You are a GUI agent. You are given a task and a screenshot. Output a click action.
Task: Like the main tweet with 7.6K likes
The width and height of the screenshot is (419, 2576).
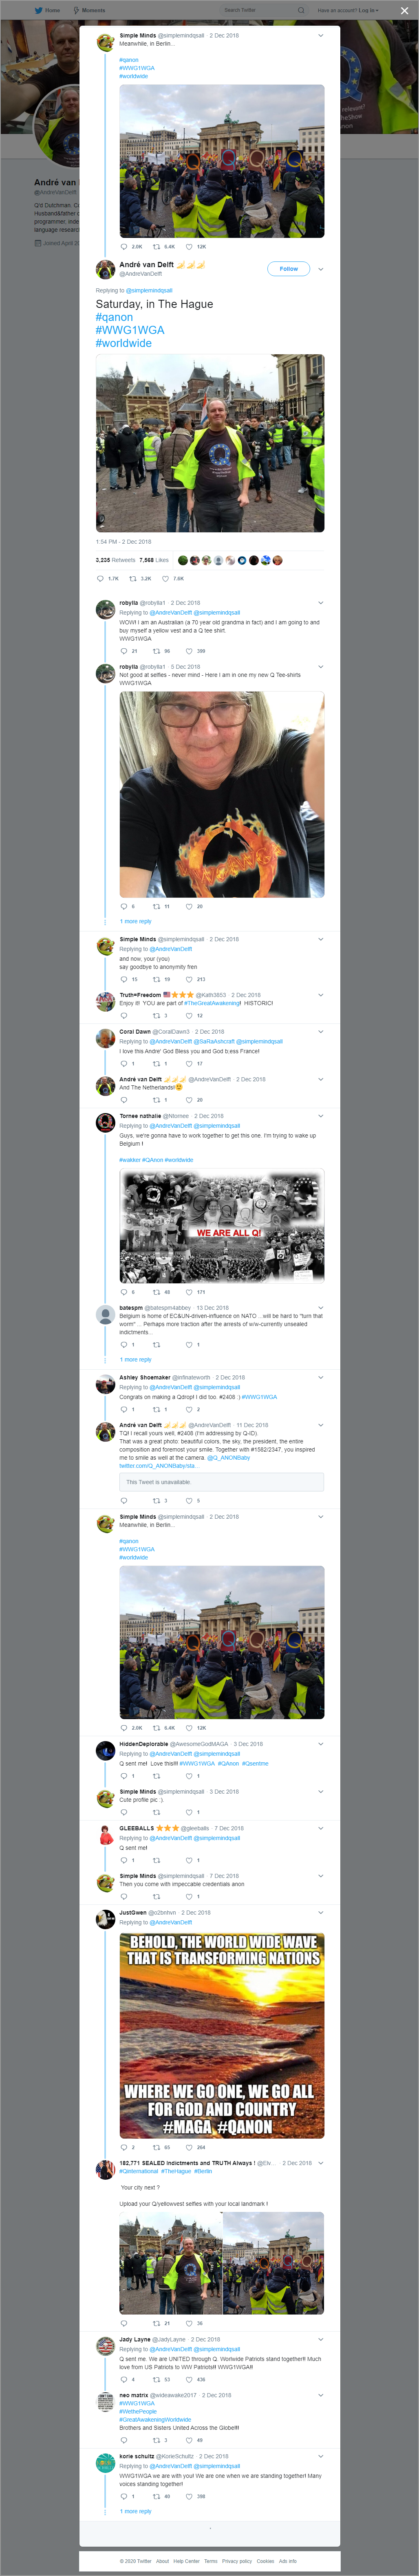pos(173,578)
